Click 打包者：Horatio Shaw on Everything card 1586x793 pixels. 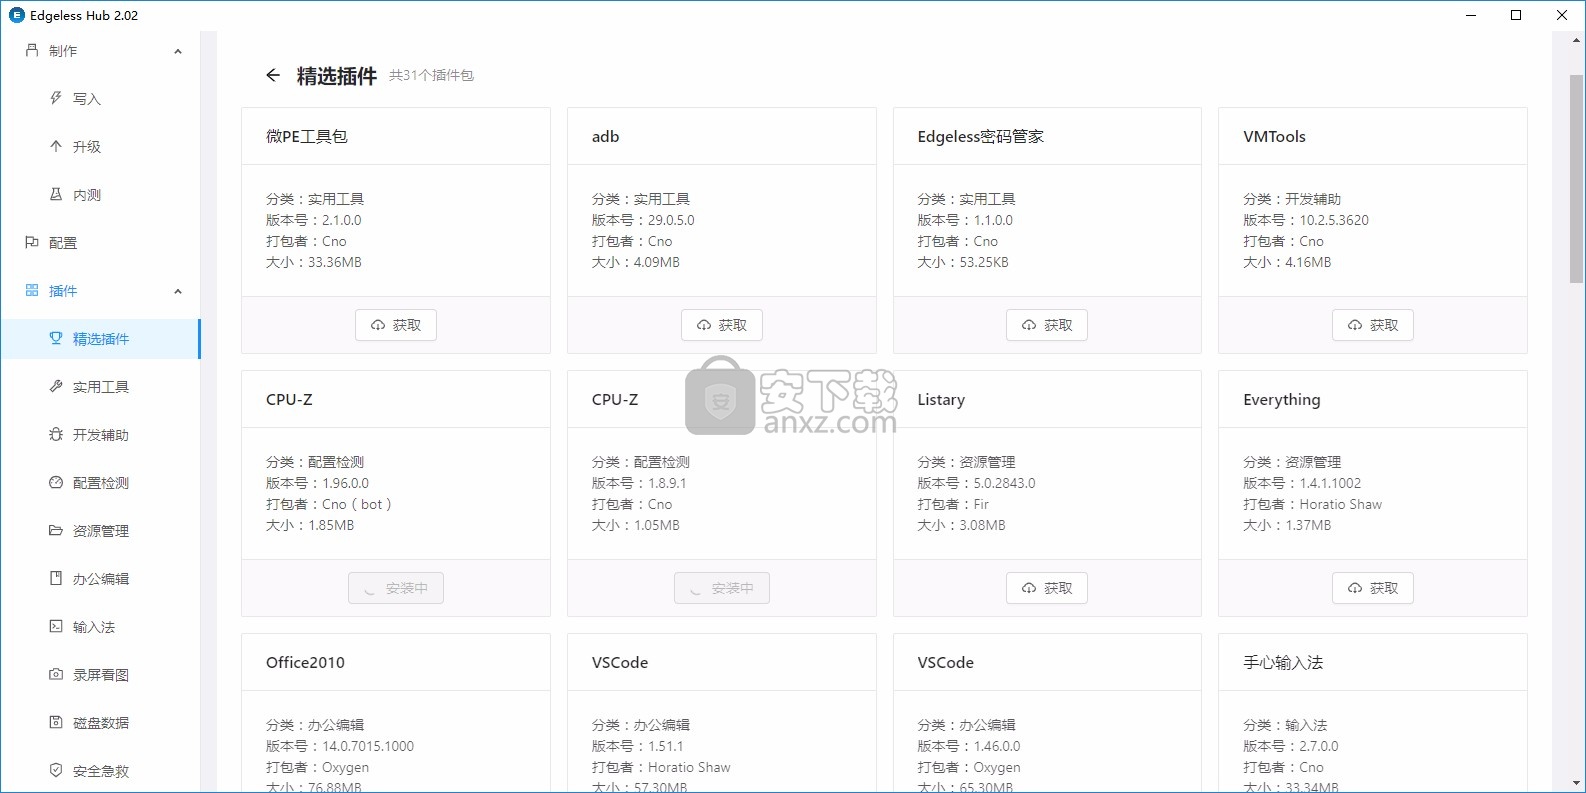pyautogui.click(x=1312, y=504)
